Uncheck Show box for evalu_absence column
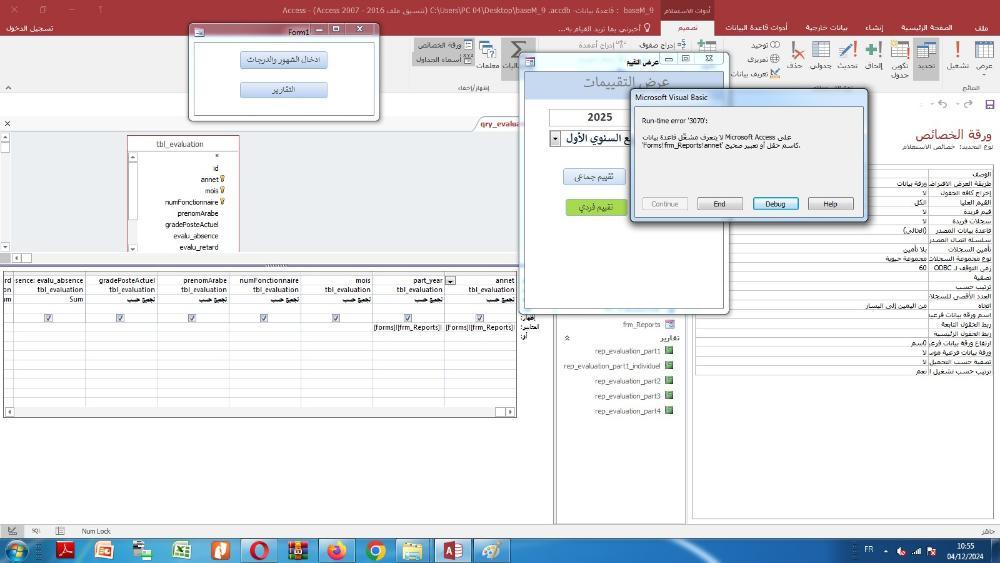This screenshot has width=1000, height=563. (x=48, y=318)
